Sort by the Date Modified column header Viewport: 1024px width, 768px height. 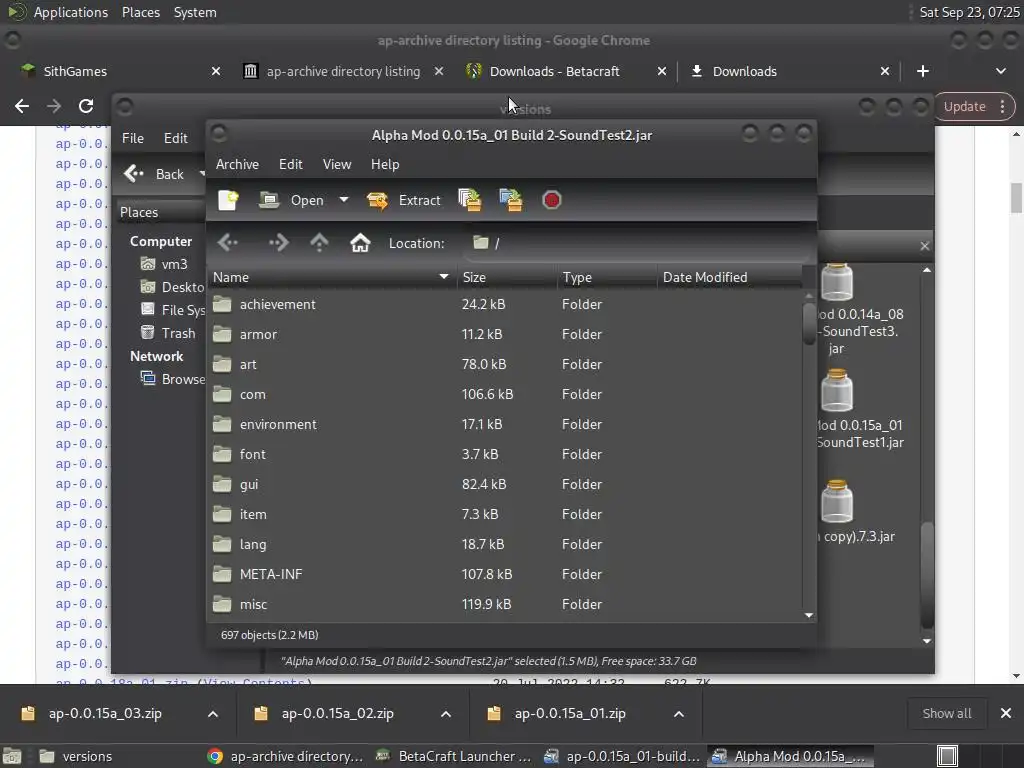729,278
